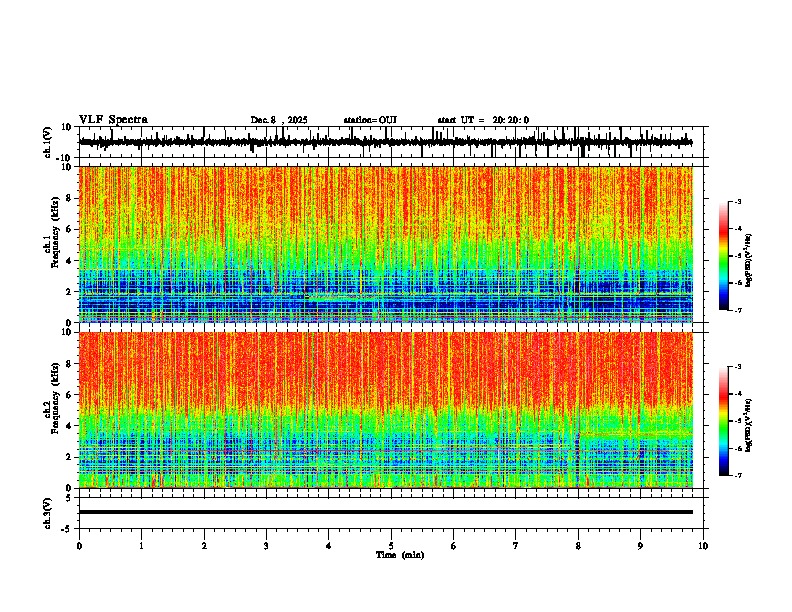
Task: Click time axis tick label '3'
Action: point(266,546)
